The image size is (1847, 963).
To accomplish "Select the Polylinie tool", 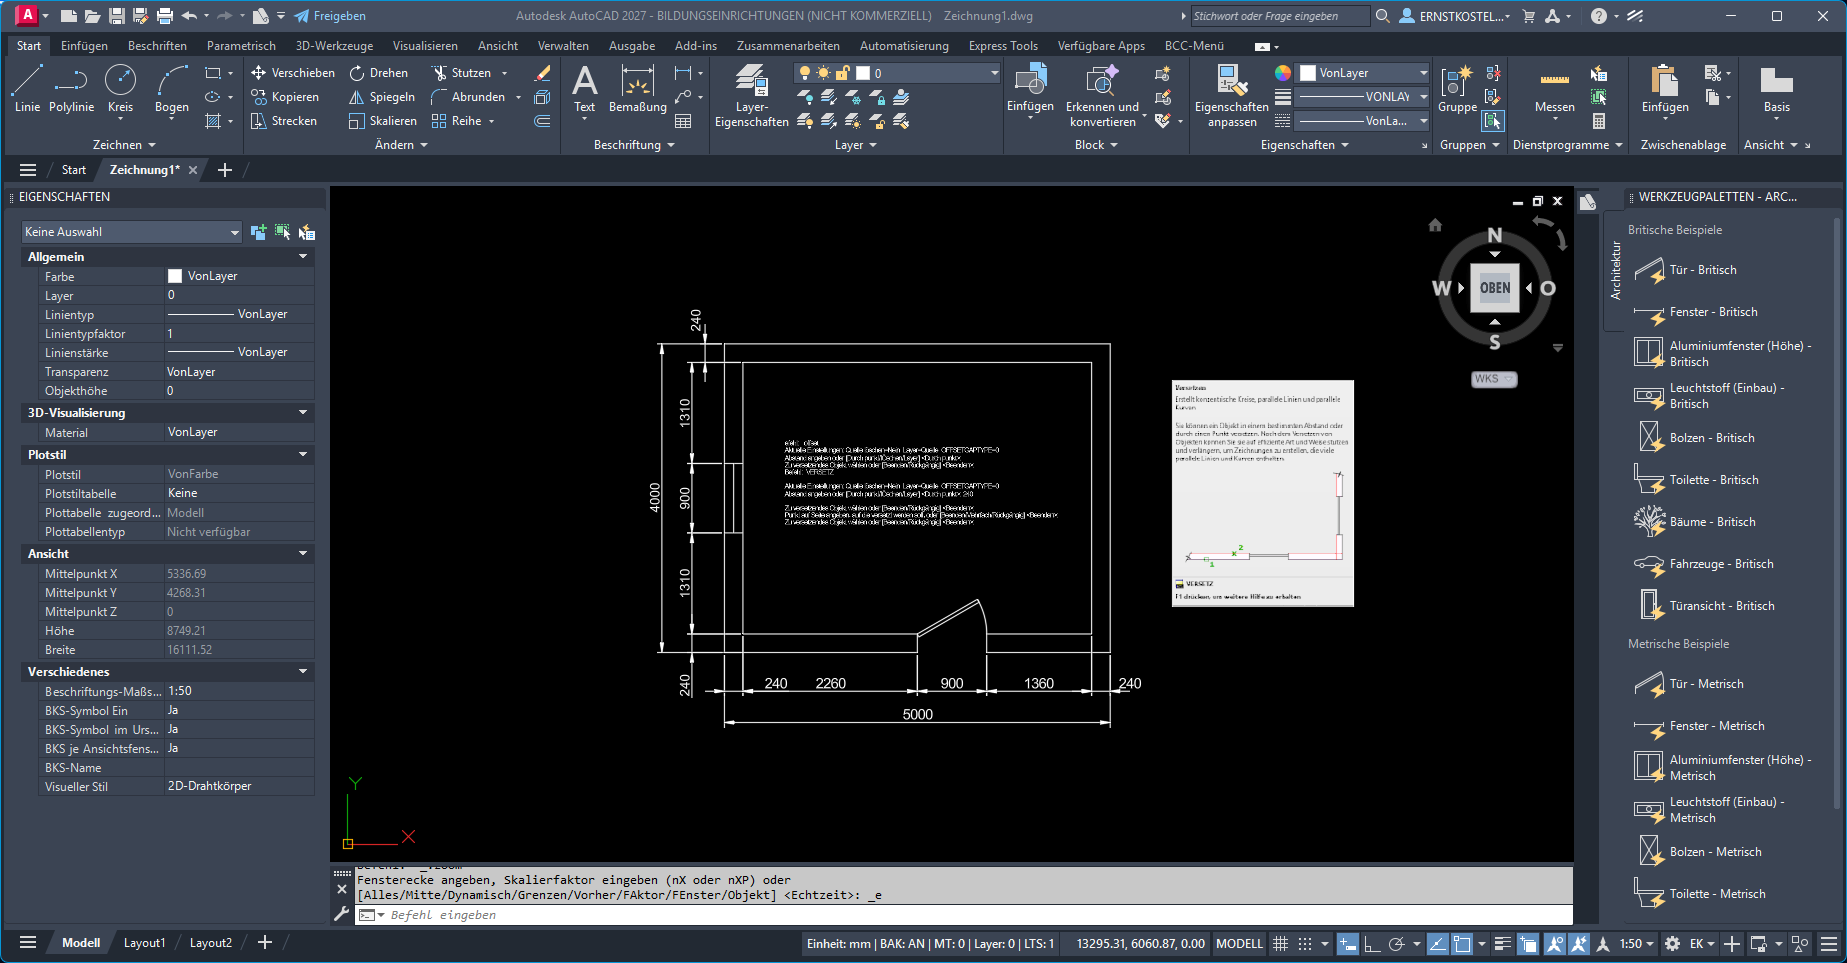I will tap(71, 89).
